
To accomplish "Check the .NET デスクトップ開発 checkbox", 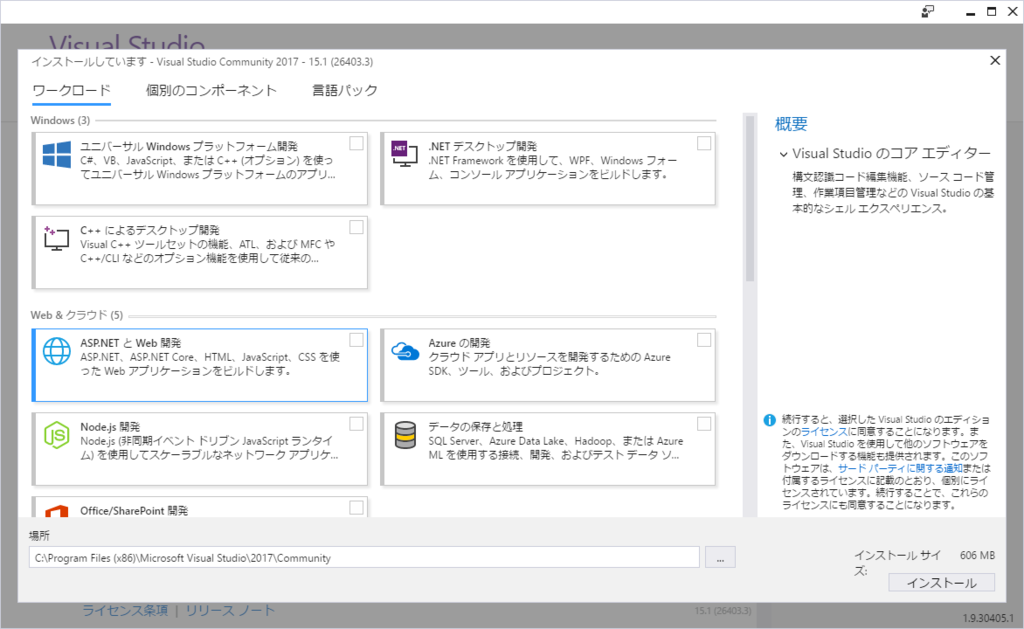I will (x=704, y=143).
